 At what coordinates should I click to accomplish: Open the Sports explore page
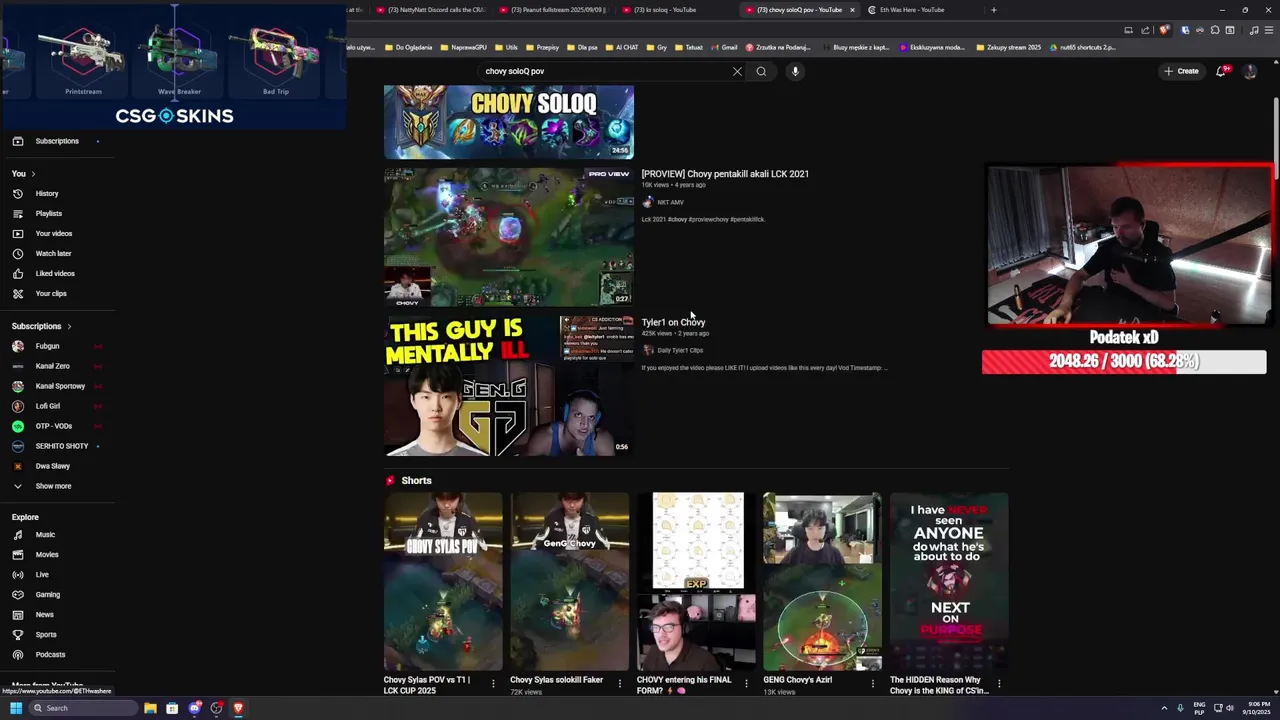click(46, 635)
